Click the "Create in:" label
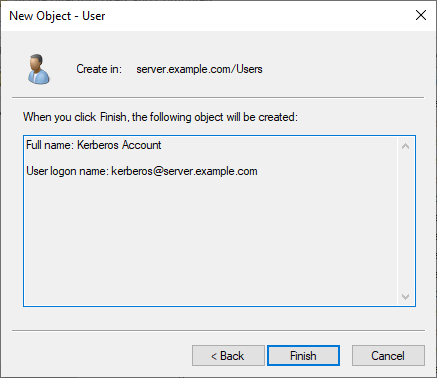This screenshot has width=437, height=378. pyautogui.click(x=99, y=69)
